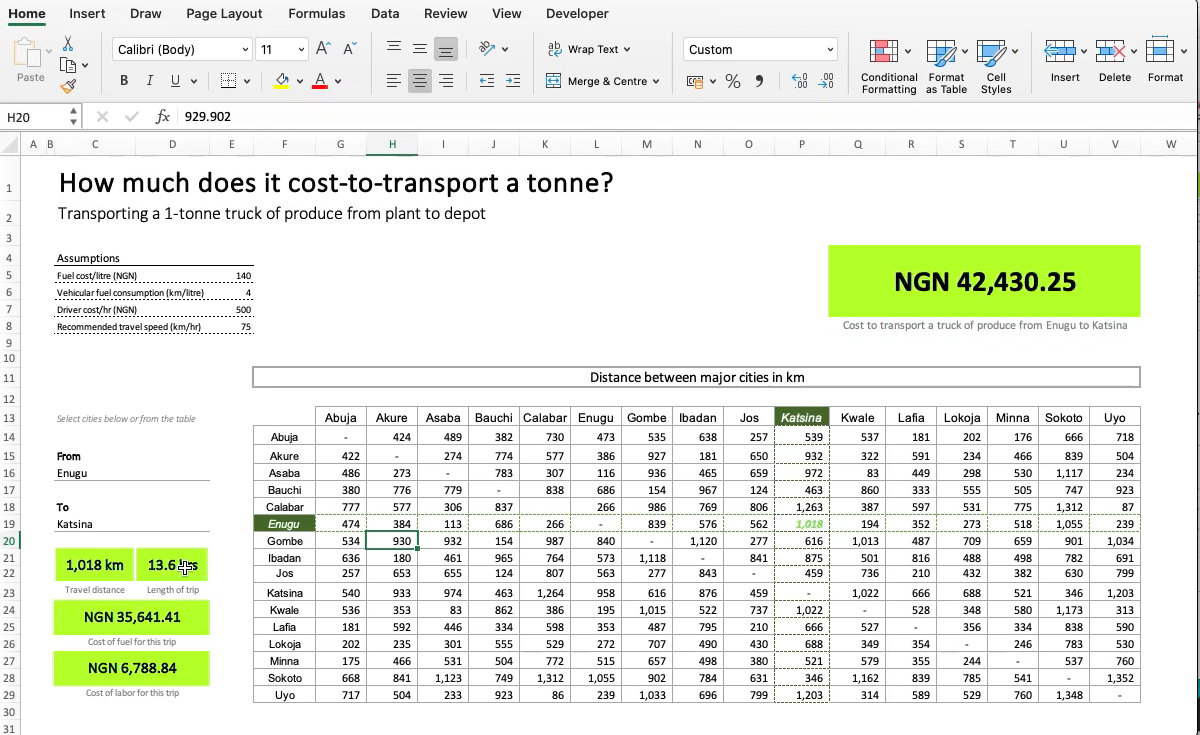Click the Fuel cost/litre value 140
This screenshot has height=735, width=1200.
tap(243, 276)
